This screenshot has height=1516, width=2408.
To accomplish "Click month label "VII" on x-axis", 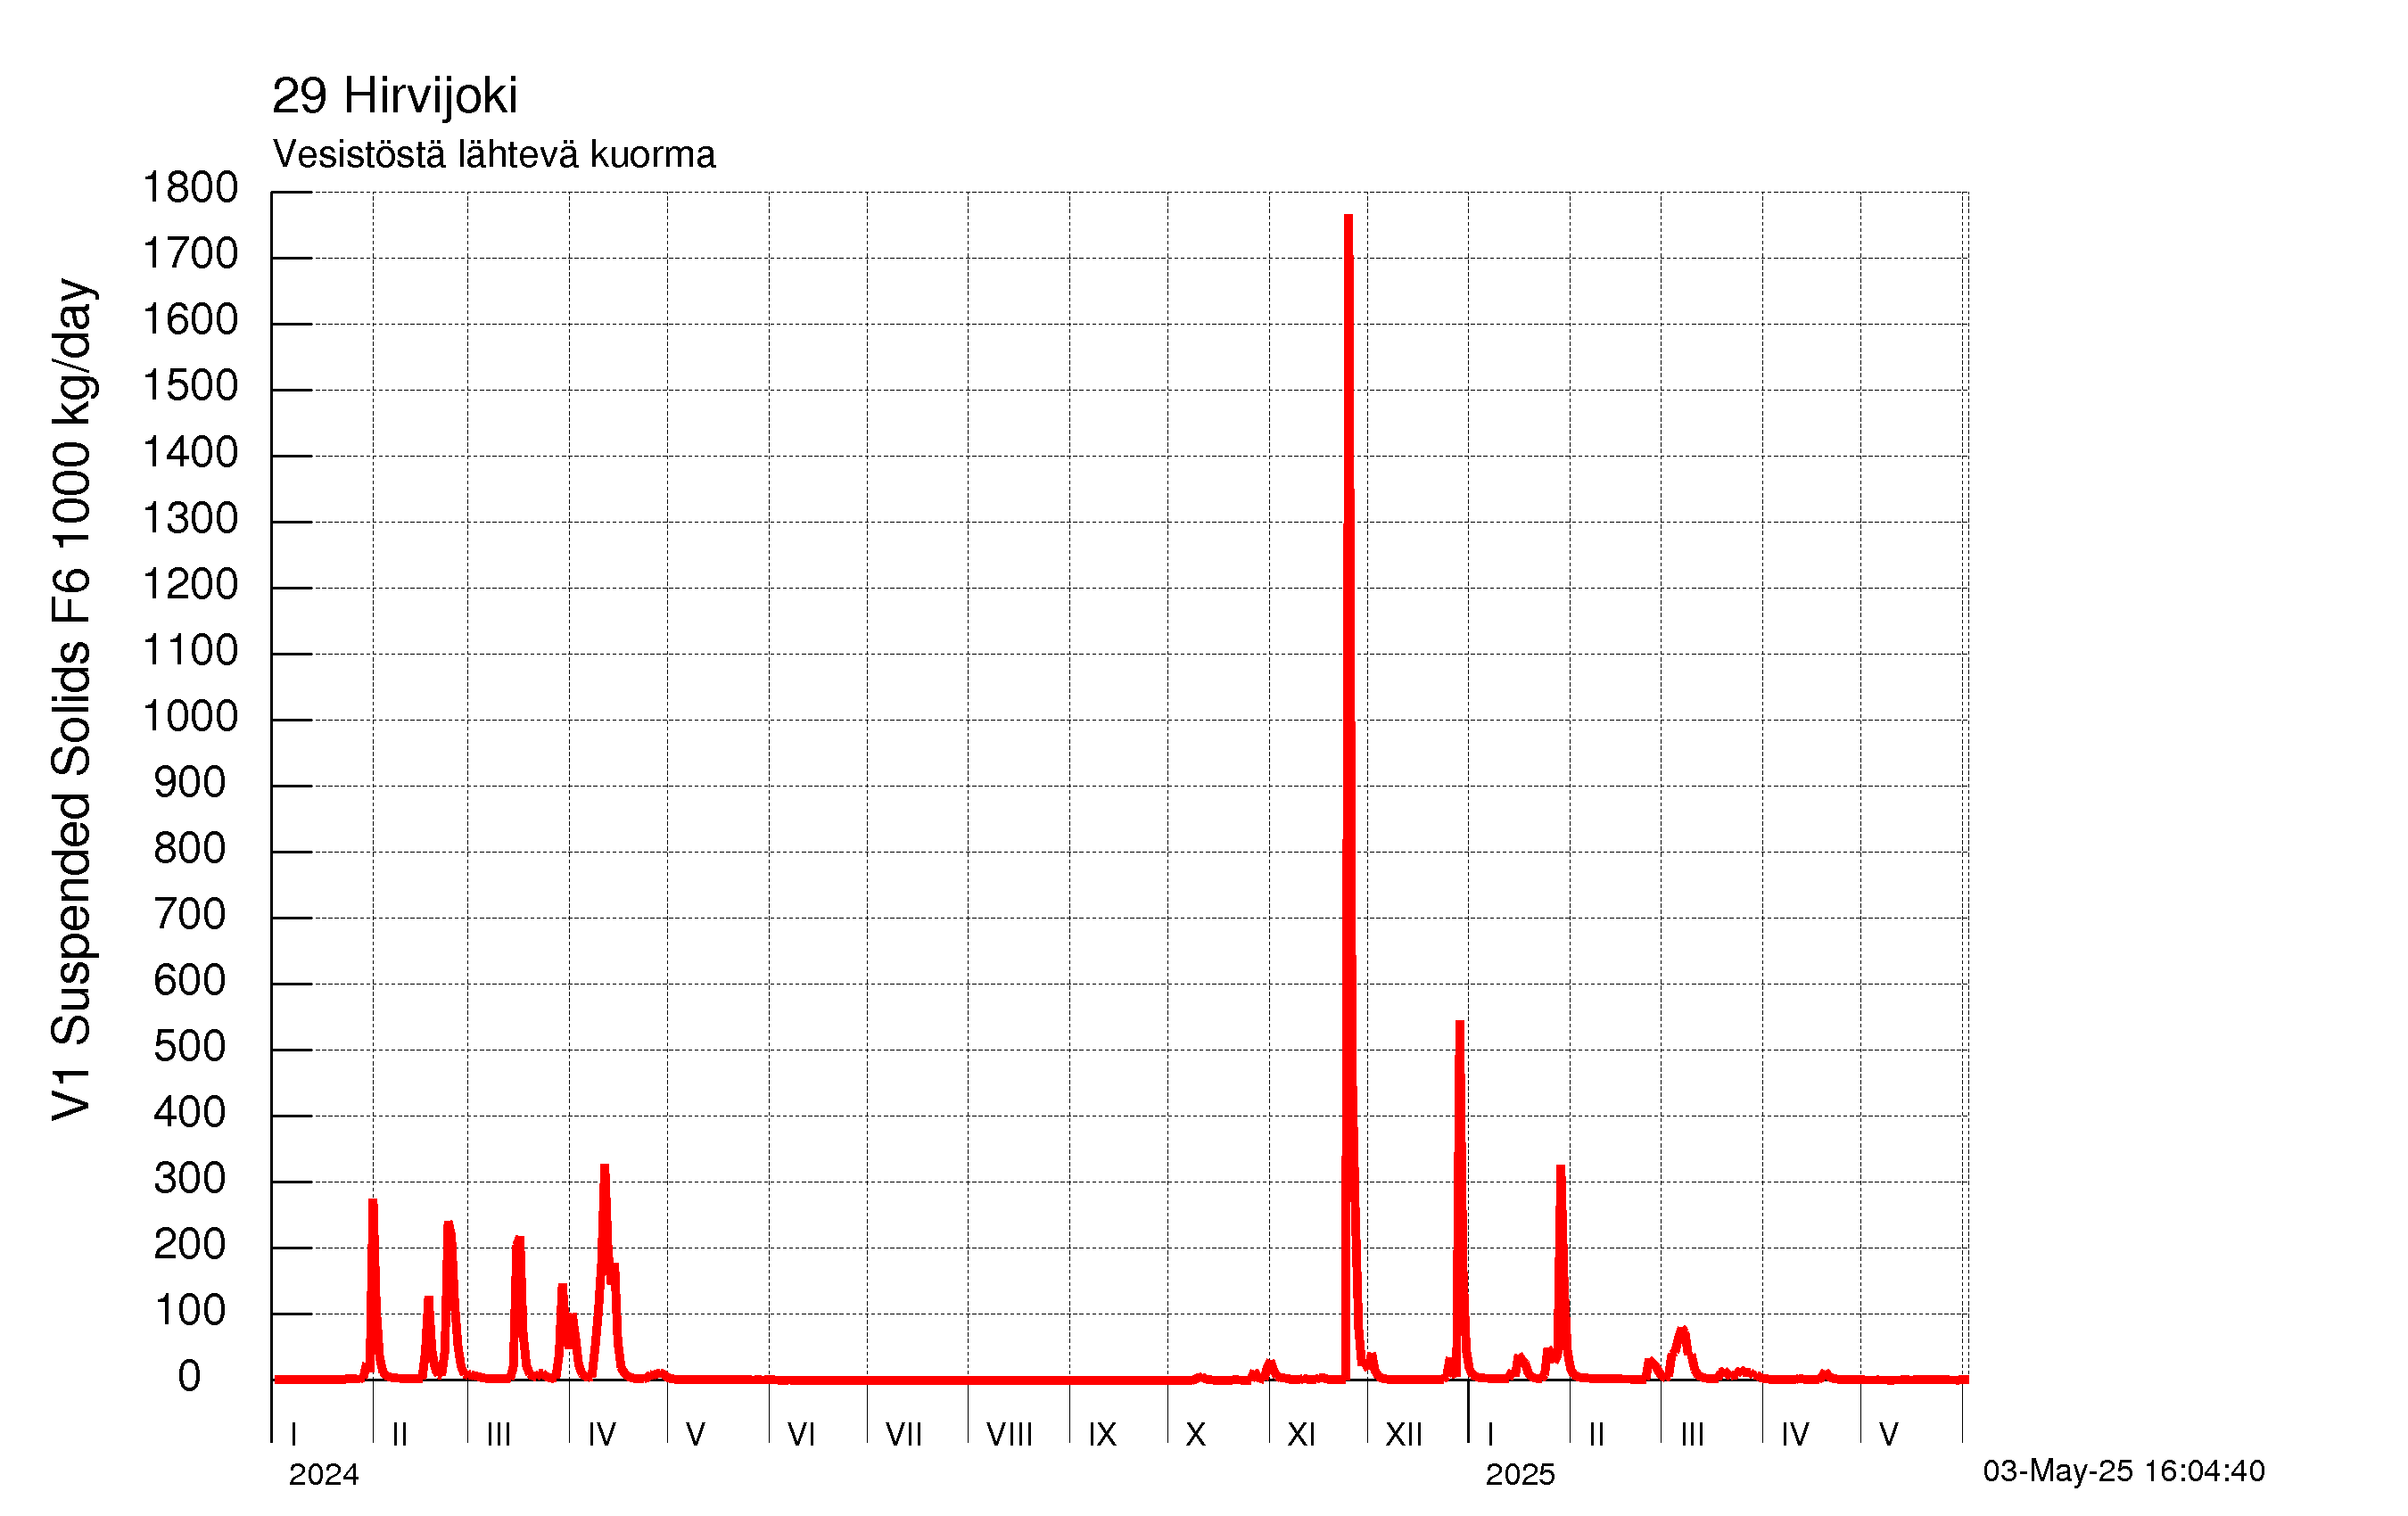I will pos(904,1435).
